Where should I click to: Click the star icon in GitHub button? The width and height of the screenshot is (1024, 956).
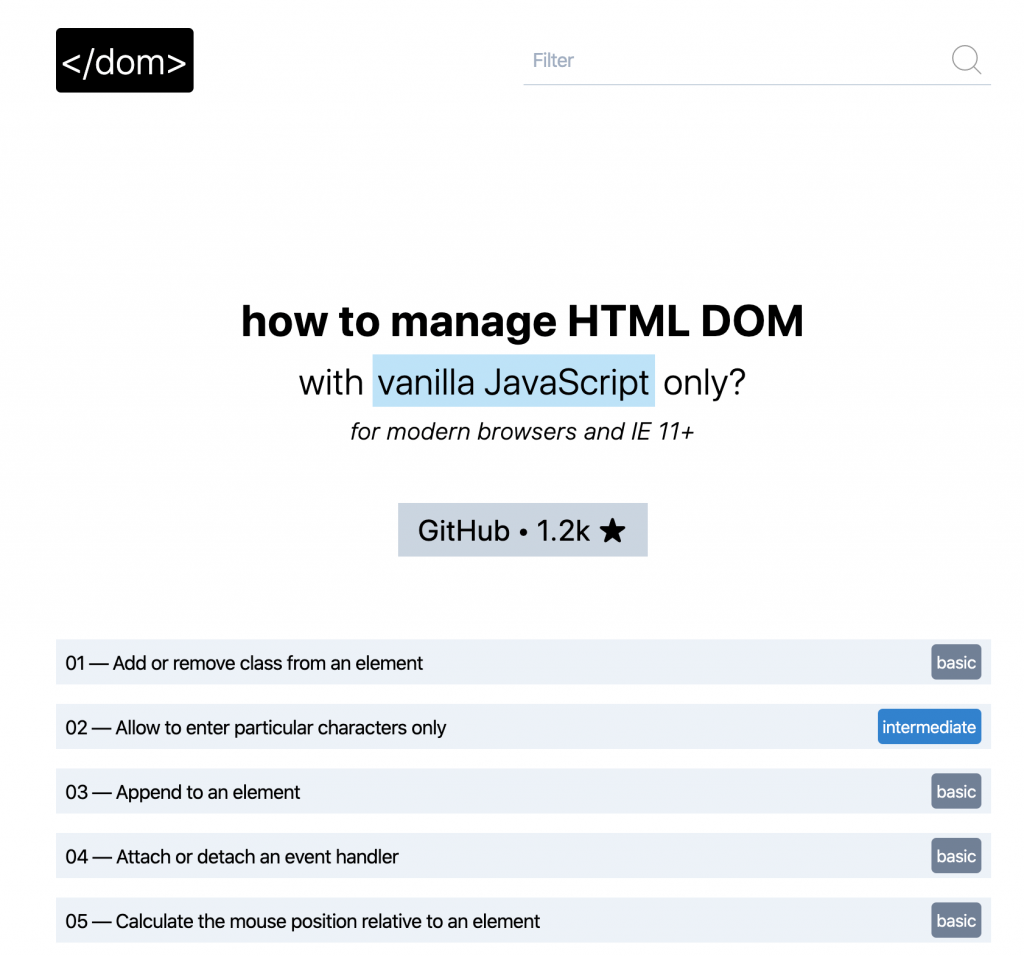click(x=612, y=531)
